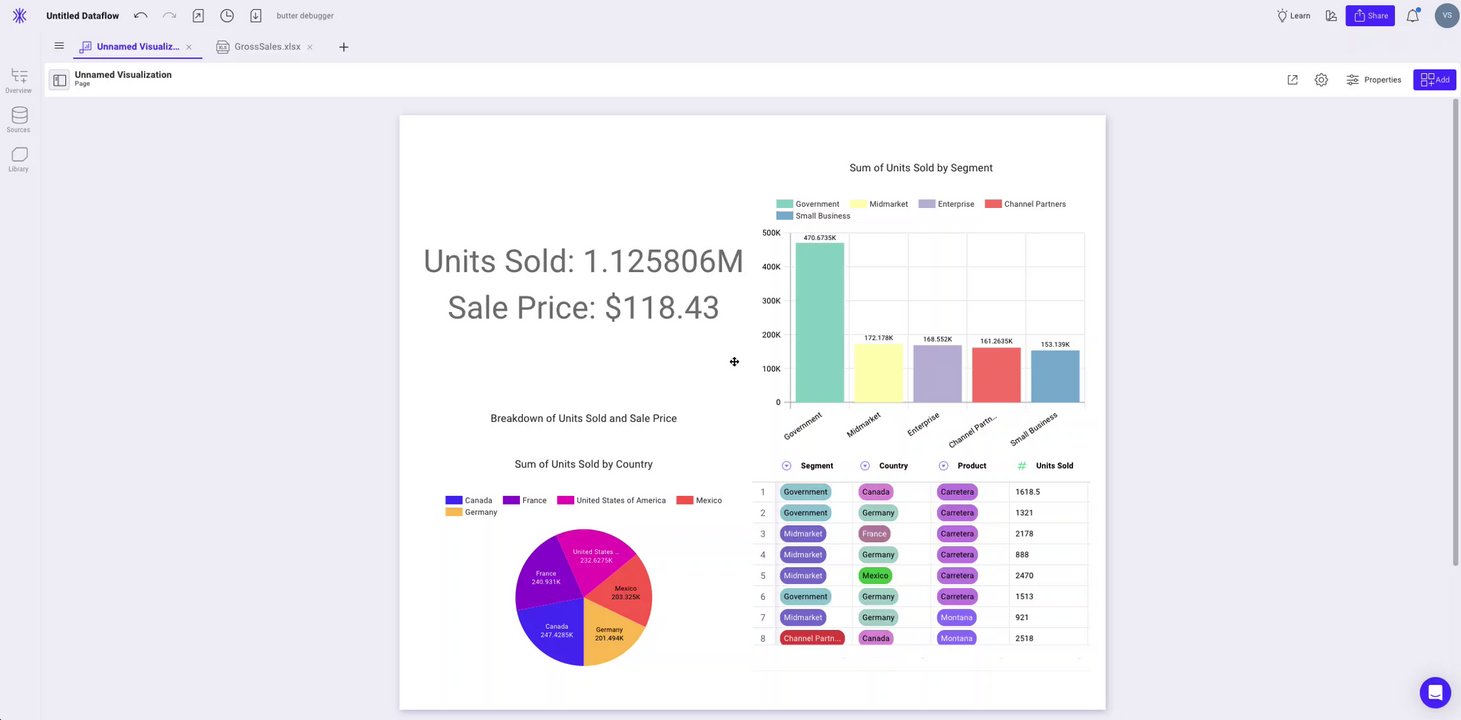Viewport: 1461px width, 720px height.
Task: Click the Sale Price $118.43 text
Action: pos(583,307)
